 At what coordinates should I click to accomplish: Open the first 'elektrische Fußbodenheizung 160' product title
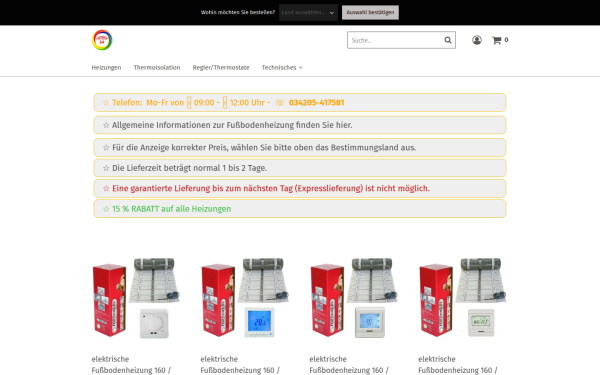coord(131,365)
